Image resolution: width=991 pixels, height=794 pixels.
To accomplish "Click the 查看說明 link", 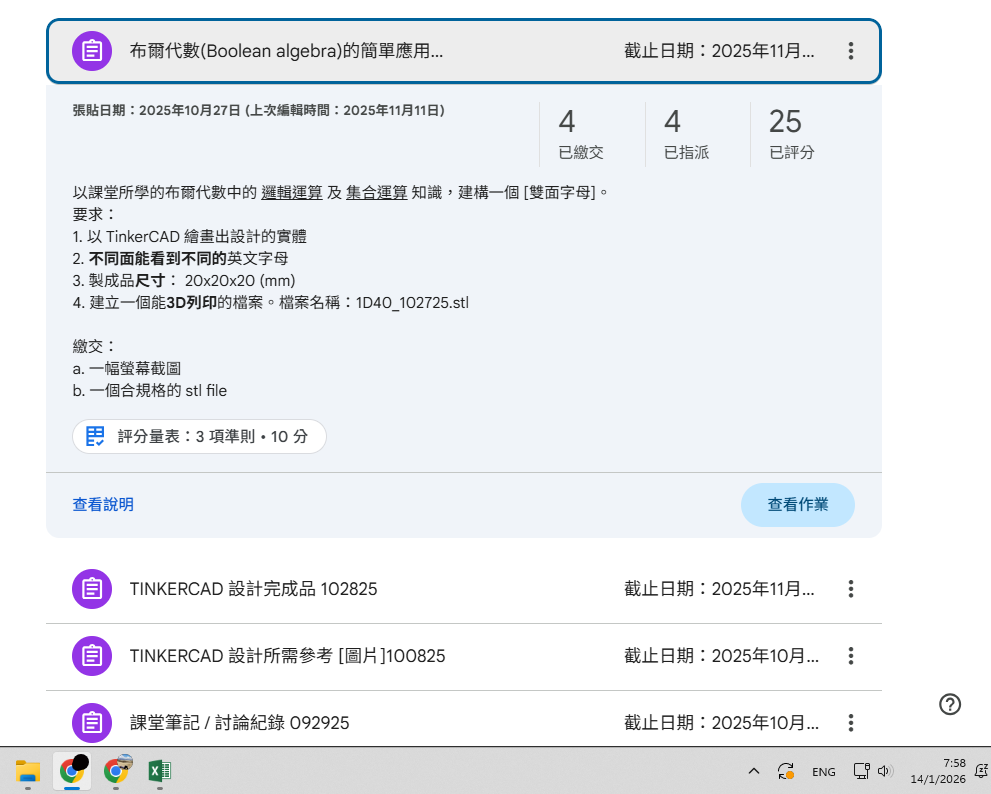I will (x=103, y=505).
